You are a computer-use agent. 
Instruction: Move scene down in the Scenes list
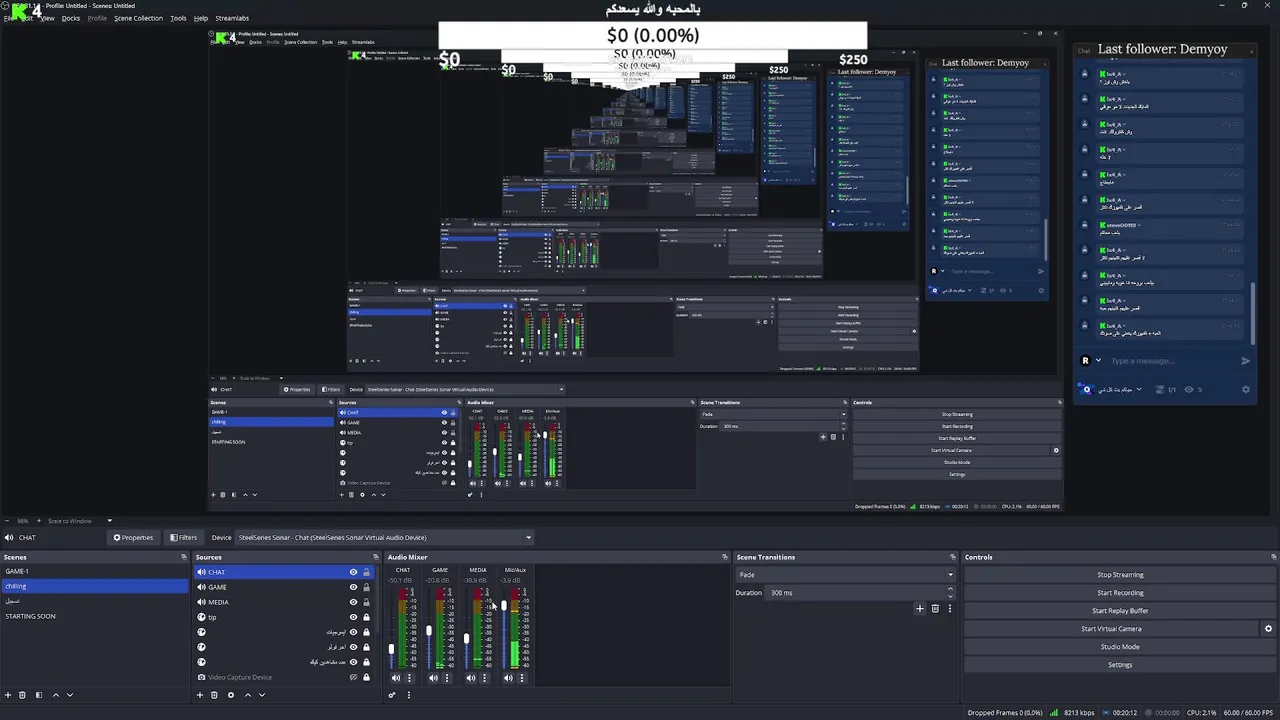tap(69, 695)
